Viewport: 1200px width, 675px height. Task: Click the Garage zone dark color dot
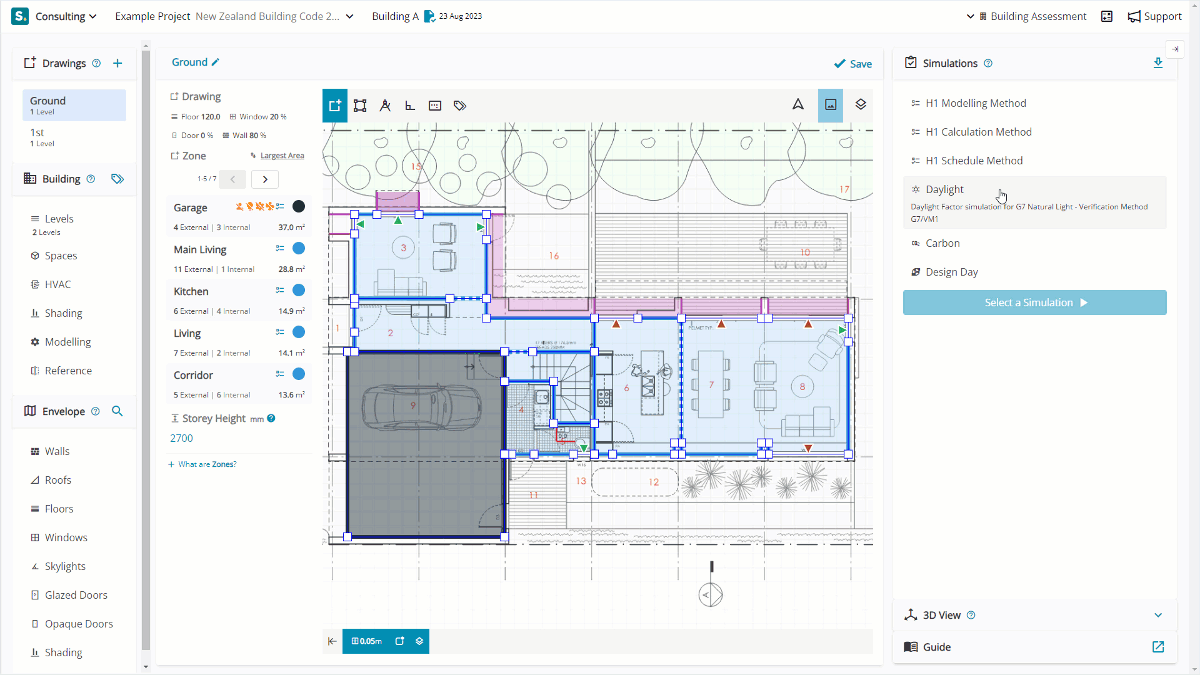298,206
